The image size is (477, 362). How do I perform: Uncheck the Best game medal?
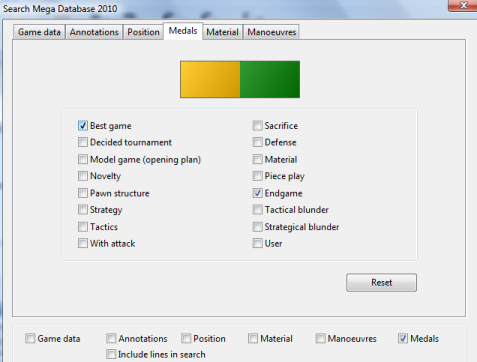[83, 126]
